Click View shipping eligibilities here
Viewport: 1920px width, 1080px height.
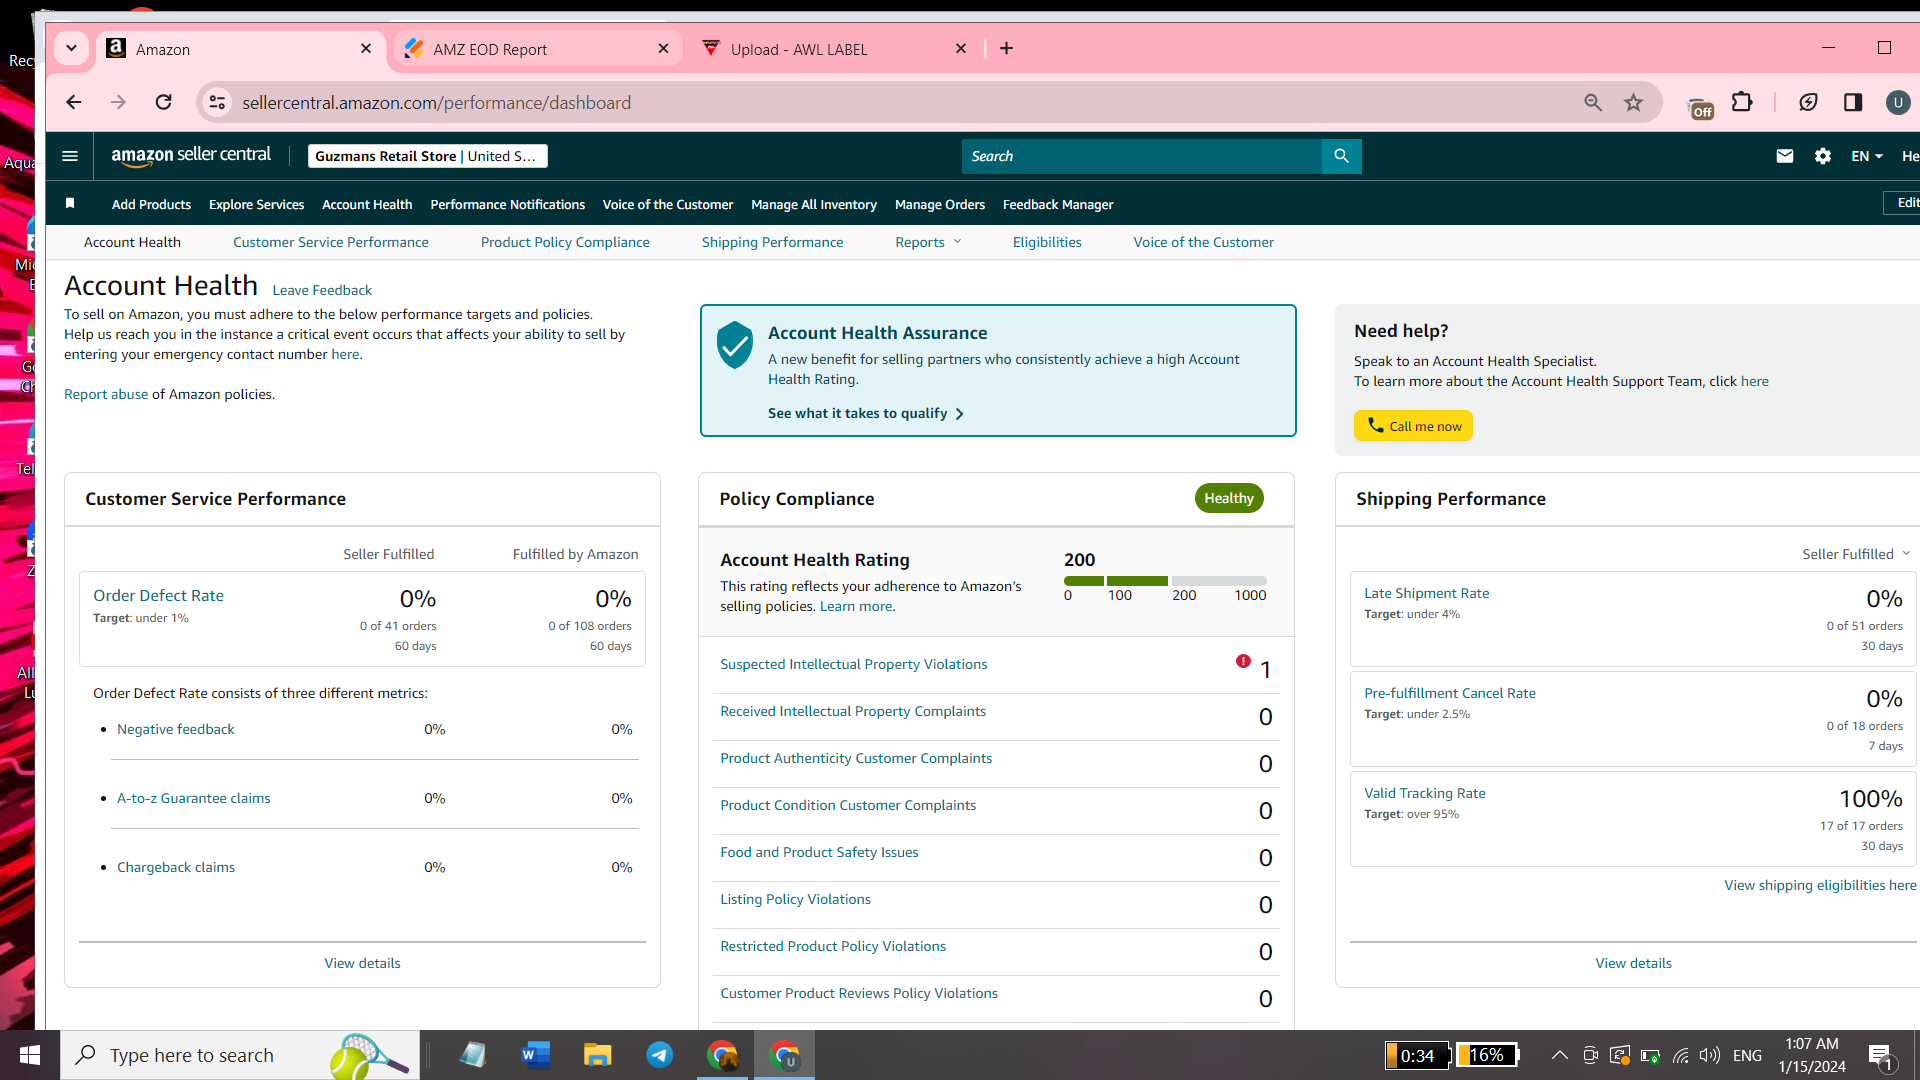pyautogui.click(x=1820, y=885)
